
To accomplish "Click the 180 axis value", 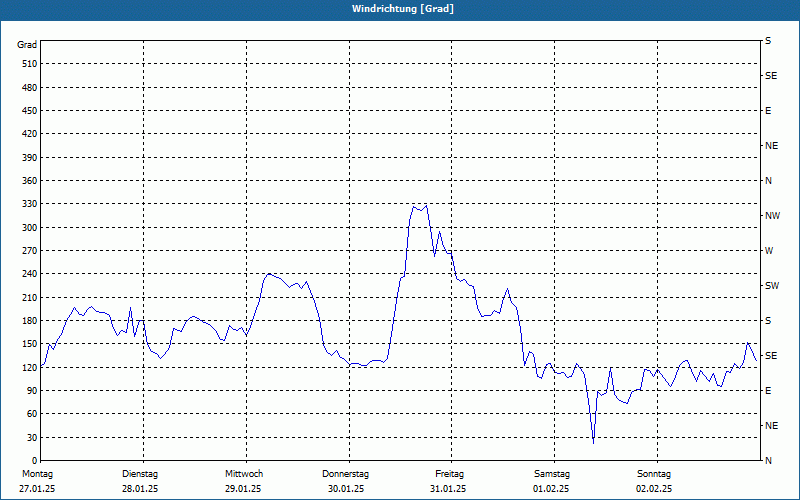I will click(30, 321).
